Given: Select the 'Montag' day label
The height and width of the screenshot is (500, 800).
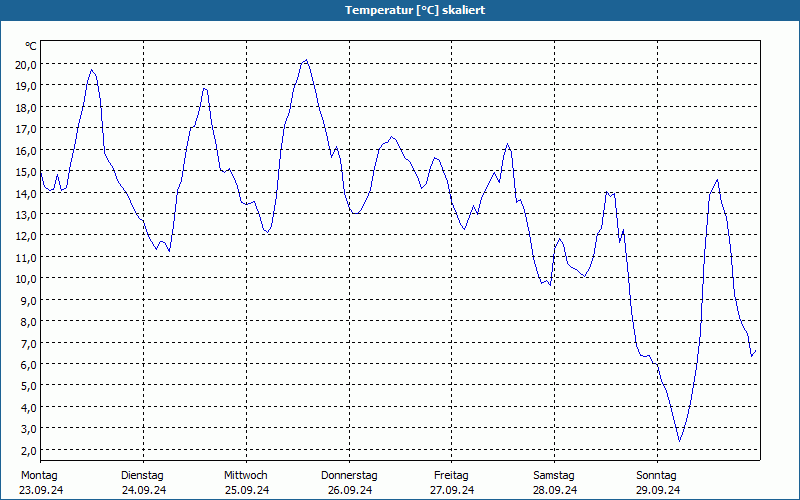Looking at the screenshot, I should (39, 476).
